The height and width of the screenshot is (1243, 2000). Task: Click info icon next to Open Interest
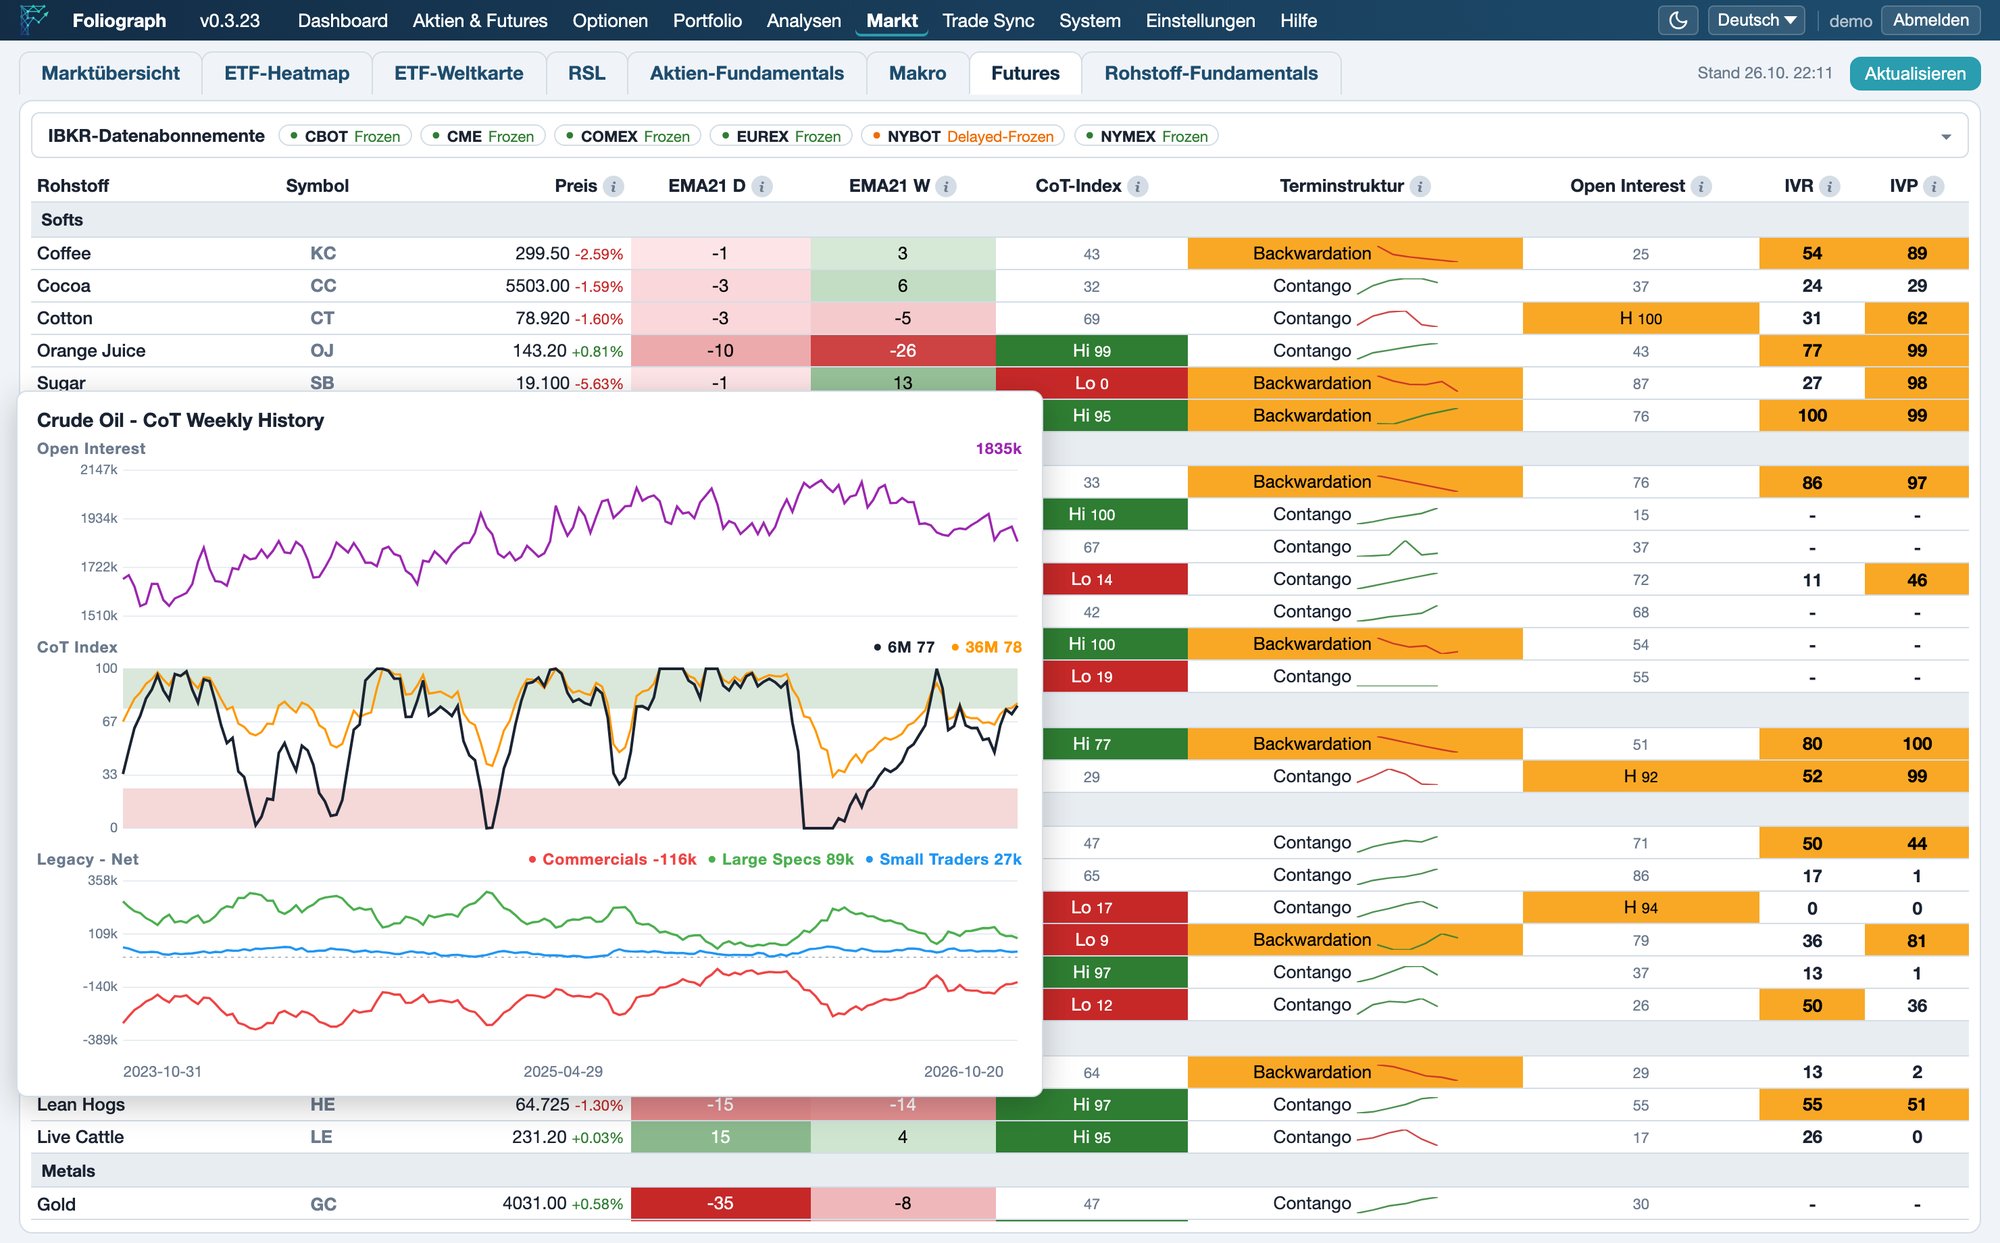pyautogui.click(x=1702, y=186)
